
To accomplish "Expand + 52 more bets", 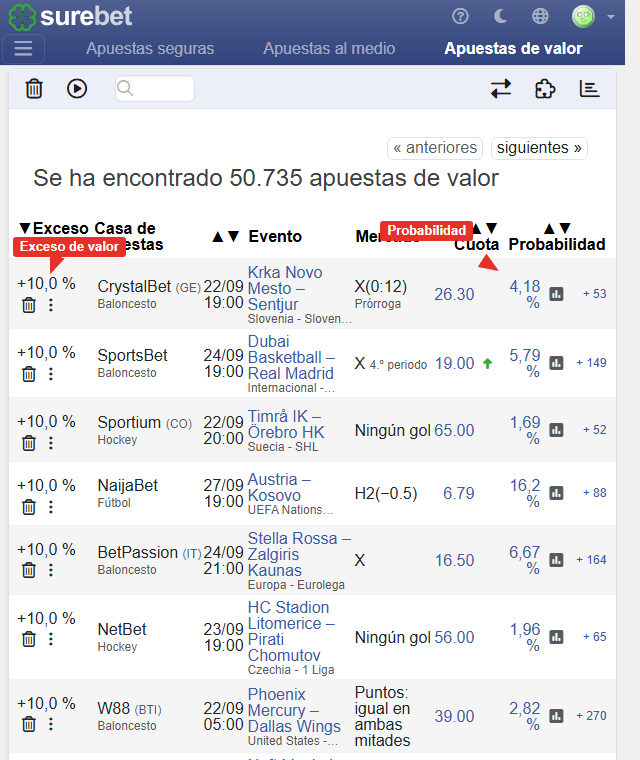I will [x=594, y=430].
